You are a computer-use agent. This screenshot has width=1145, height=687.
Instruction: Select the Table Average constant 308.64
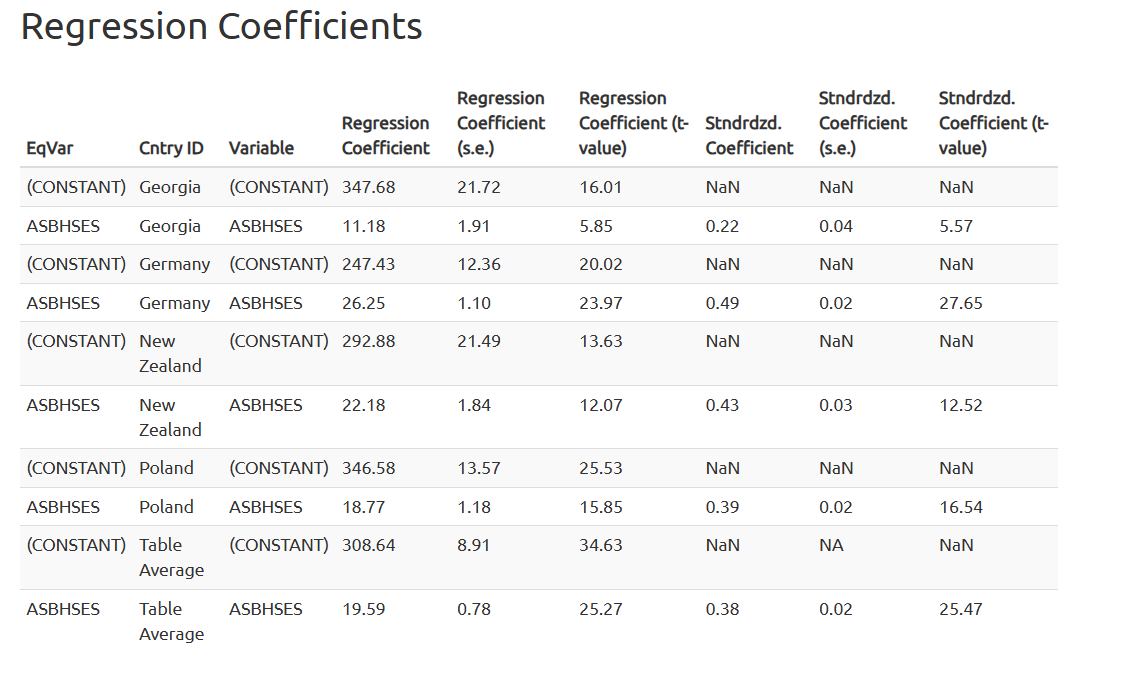368,545
